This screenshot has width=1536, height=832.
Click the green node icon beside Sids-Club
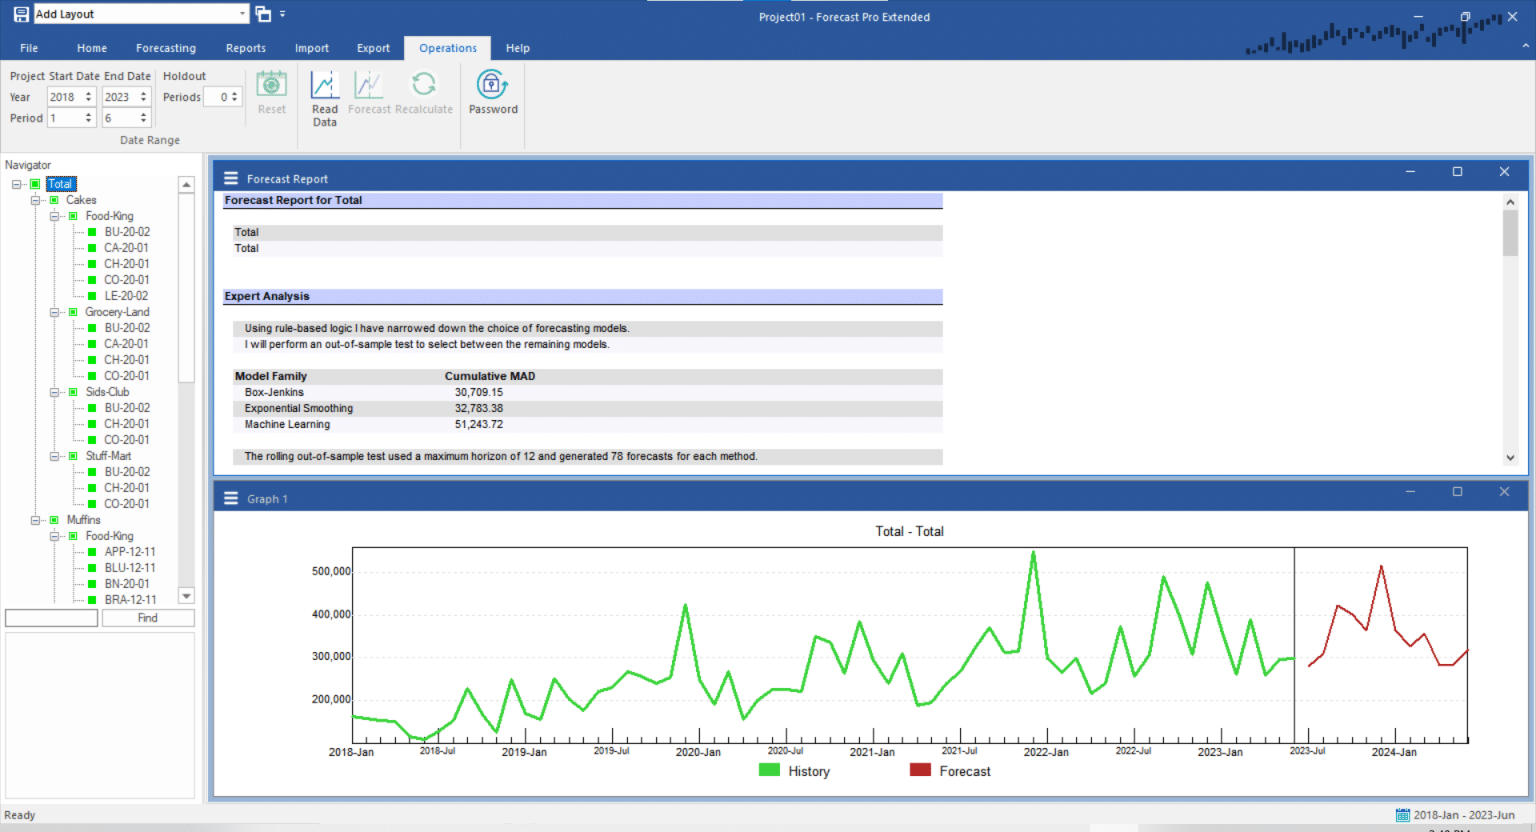pos(73,392)
